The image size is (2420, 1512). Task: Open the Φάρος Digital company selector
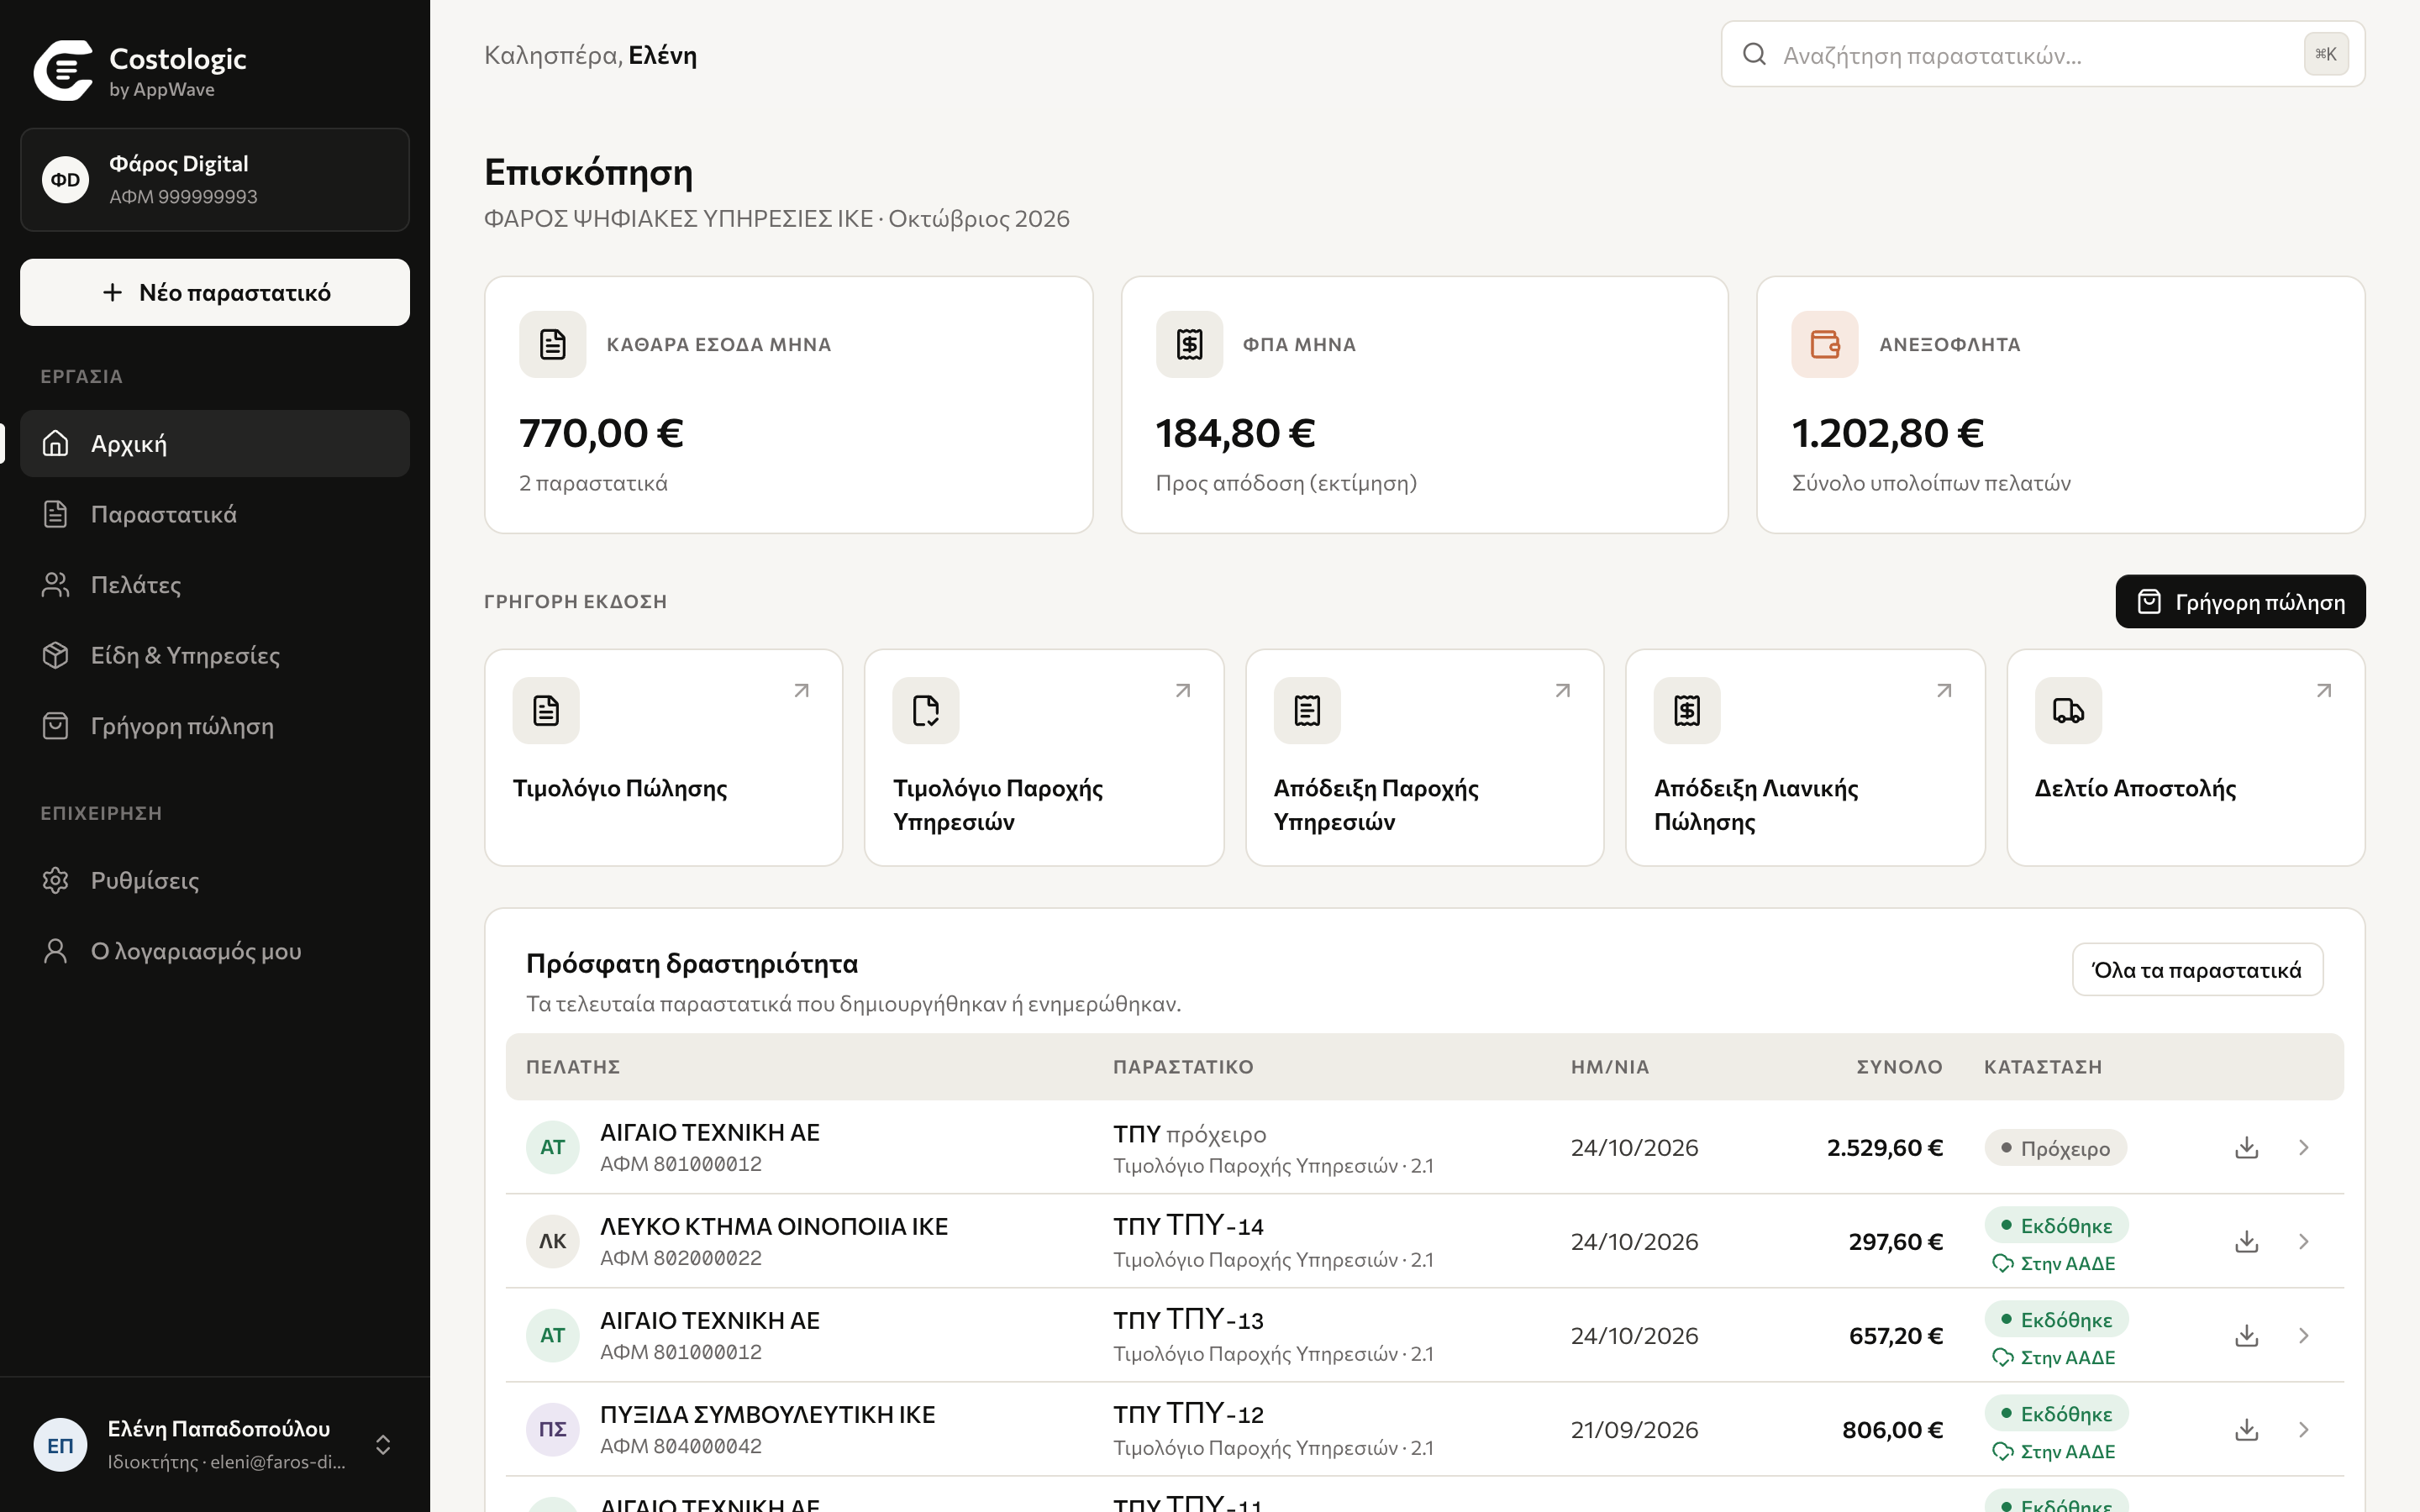pyautogui.click(x=215, y=180)
